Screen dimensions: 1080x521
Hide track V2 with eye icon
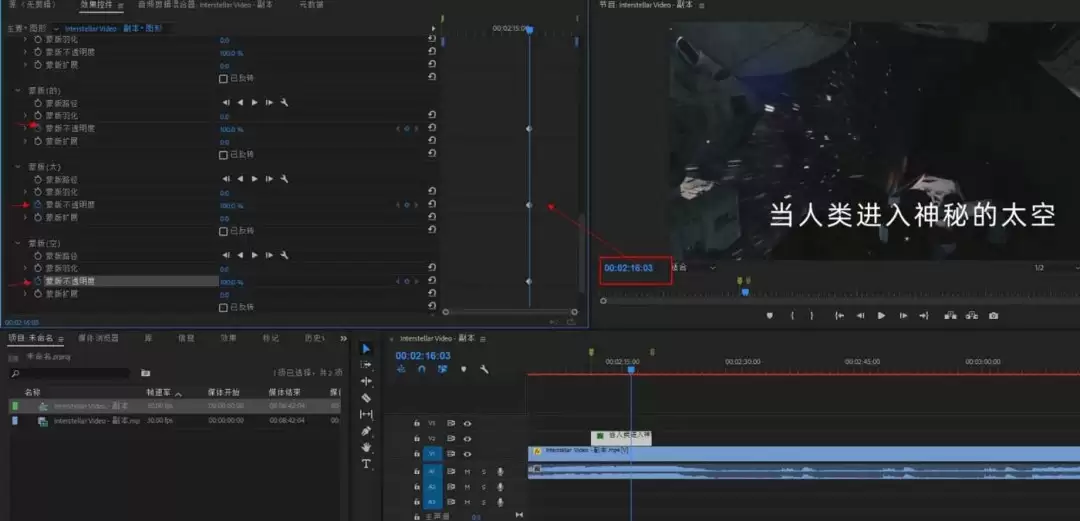tap(467, 438)
